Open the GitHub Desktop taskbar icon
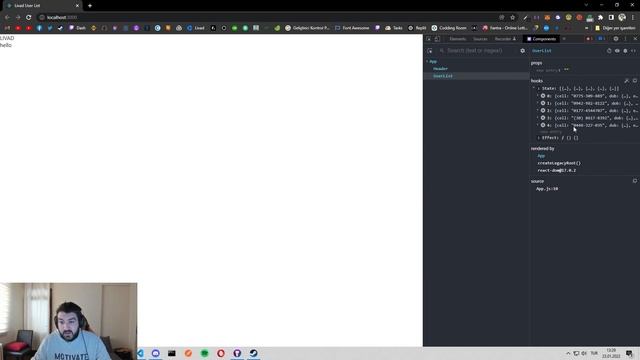 point(237,353)
